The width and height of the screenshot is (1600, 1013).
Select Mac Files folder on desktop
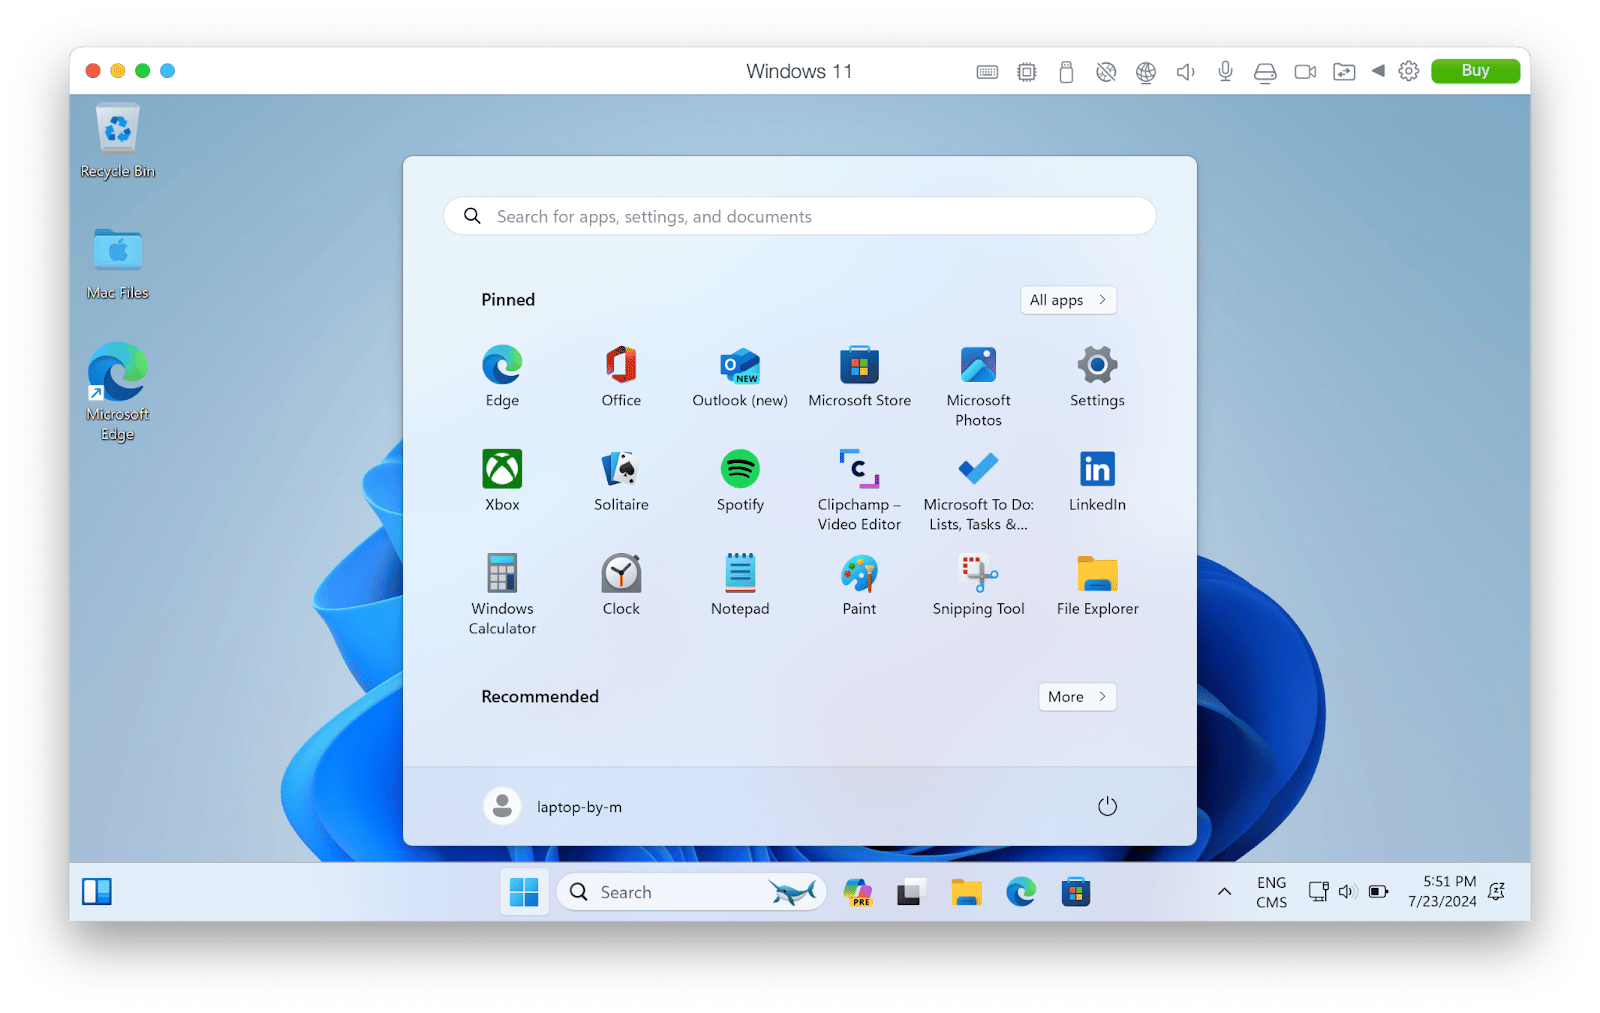coord(118,264)
